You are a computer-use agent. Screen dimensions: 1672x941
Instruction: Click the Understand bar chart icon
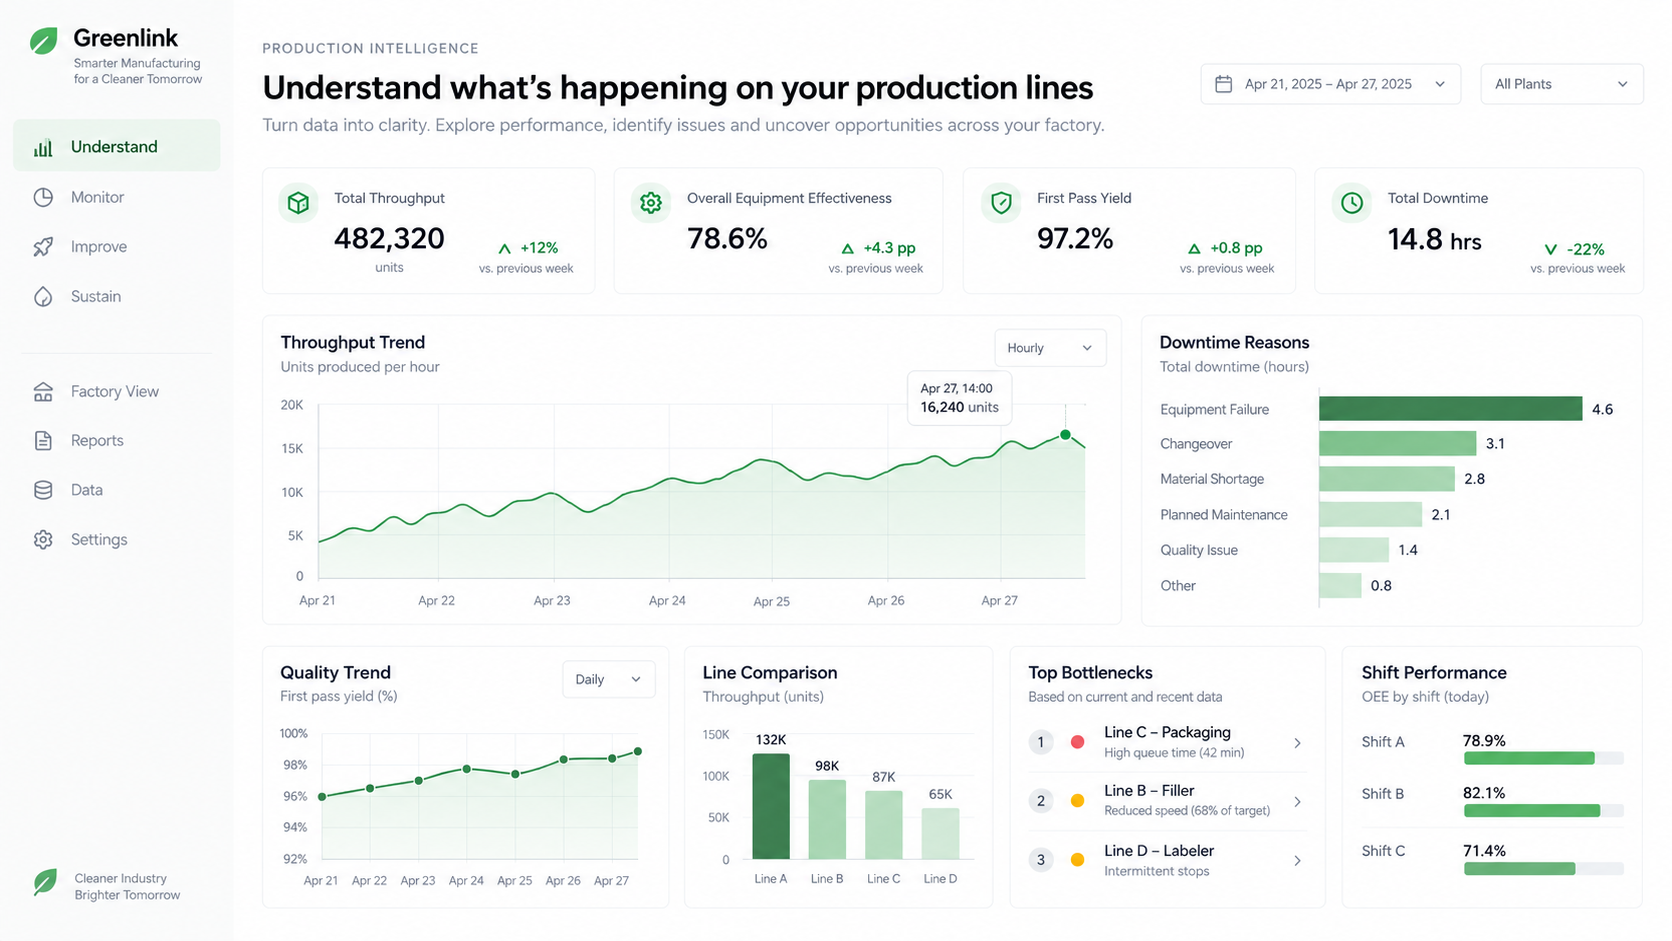[43, 148]
